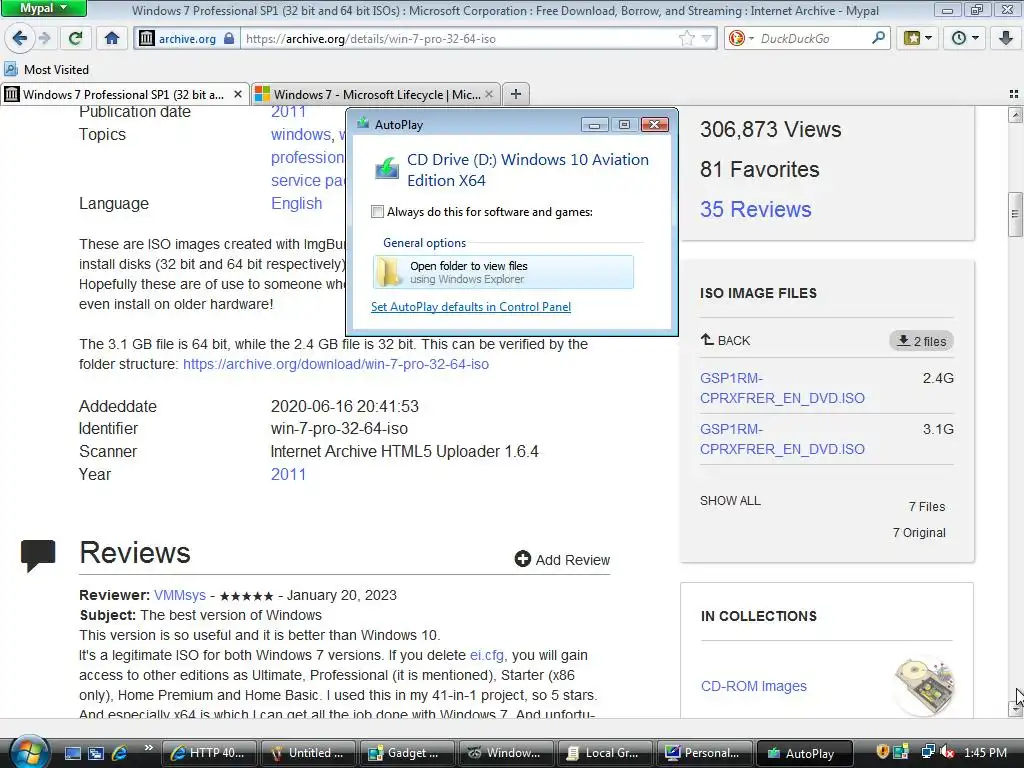Click the muted volume tray icon
This screenshot has height=768, width=1024.
pyautogui.click(x=948, y=752)
